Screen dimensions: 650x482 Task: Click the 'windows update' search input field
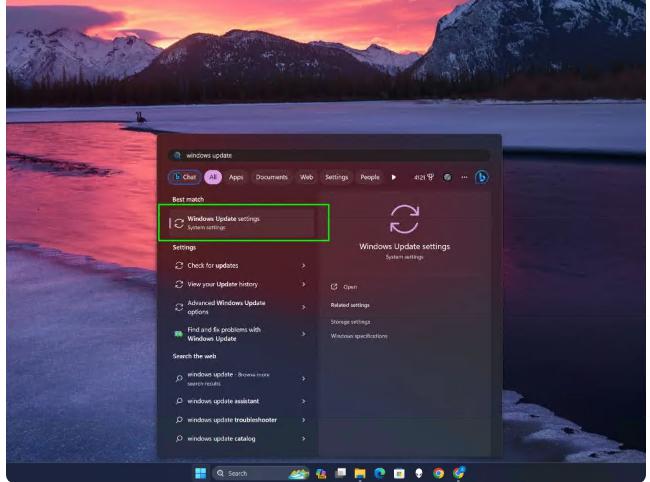tap(330, 155)
